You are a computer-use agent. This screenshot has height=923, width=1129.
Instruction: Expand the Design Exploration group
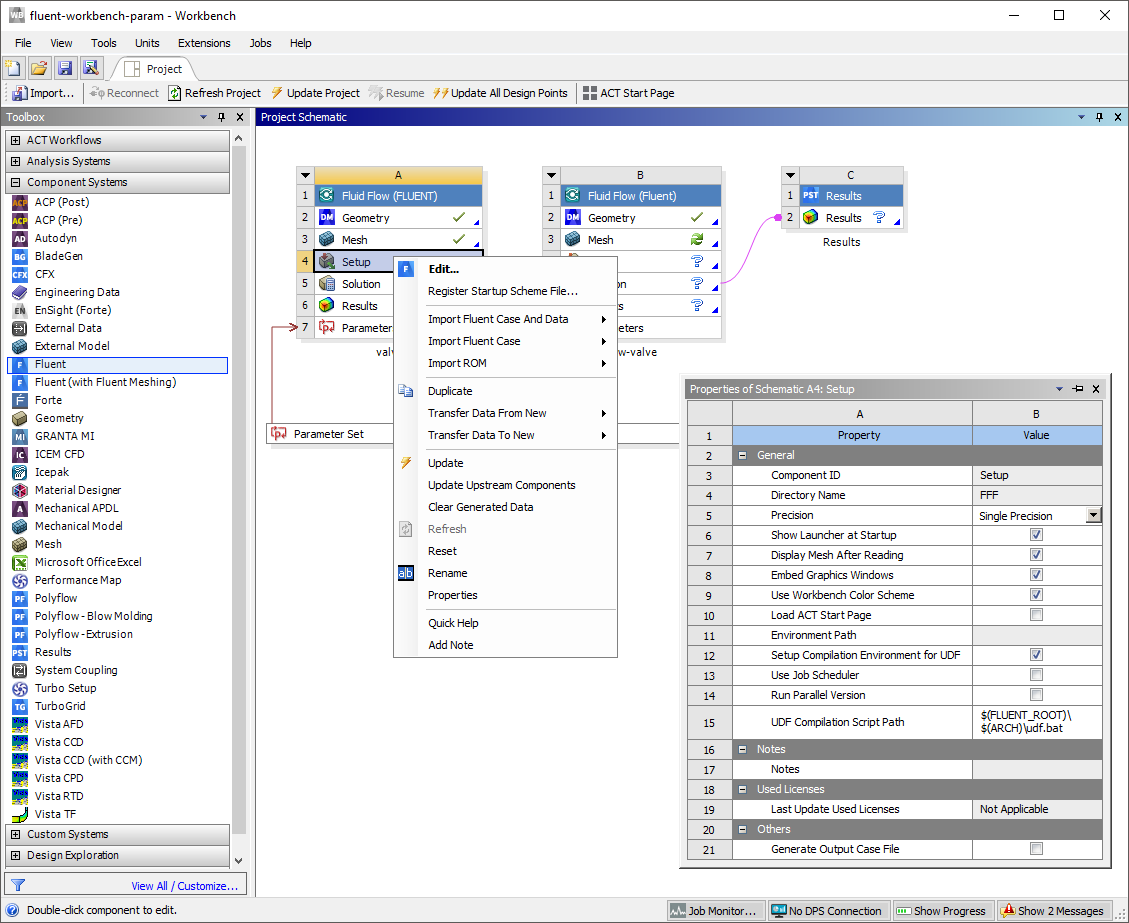15,855
